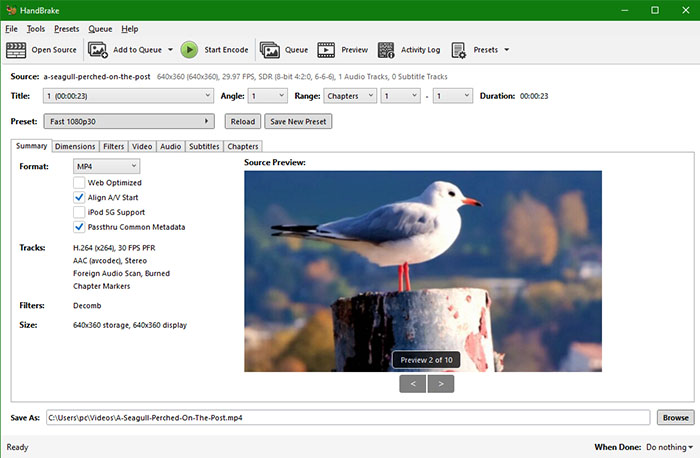Open the When Done Do nothing dropdown
Screen dimensions: 700x458
(x=669, y=447)
